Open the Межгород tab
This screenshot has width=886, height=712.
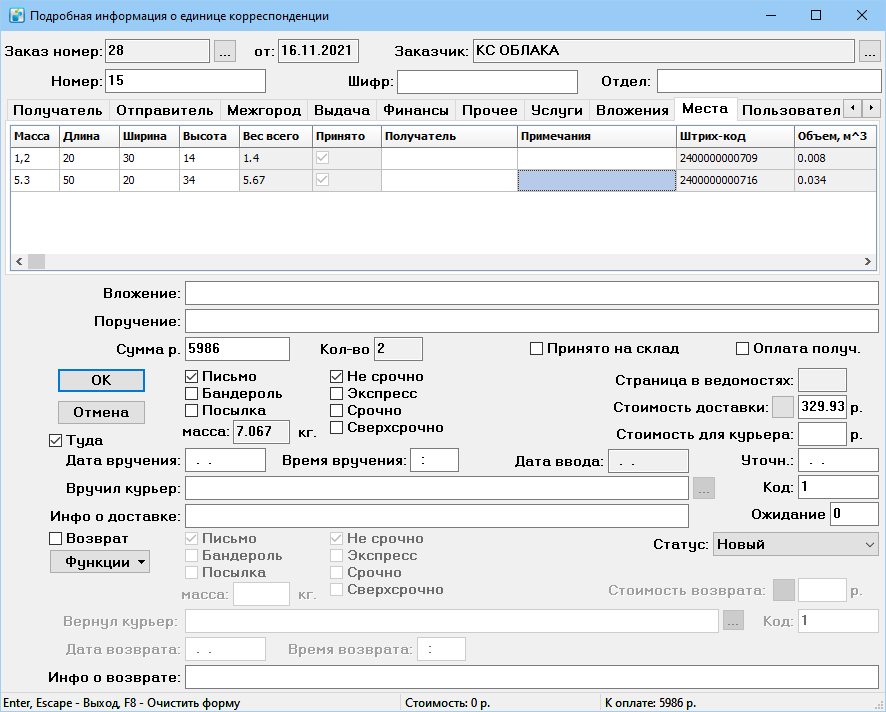point(264,110)
